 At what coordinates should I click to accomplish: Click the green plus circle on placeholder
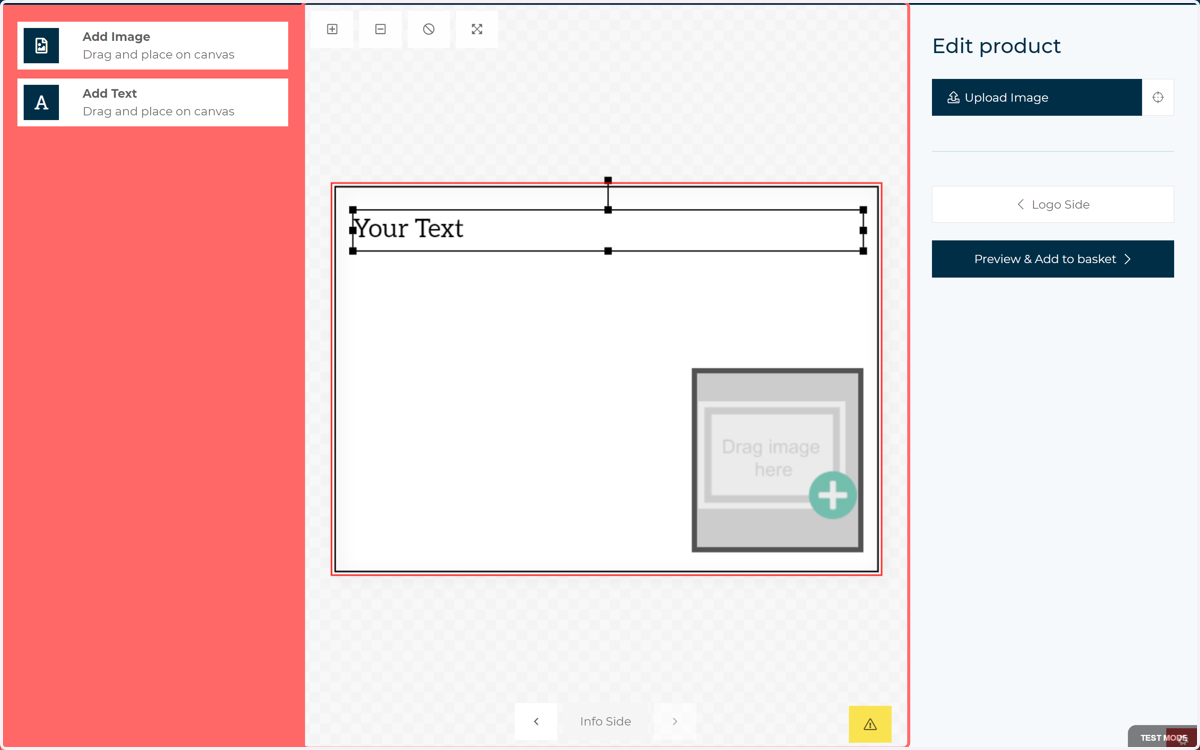coord(832,495)
